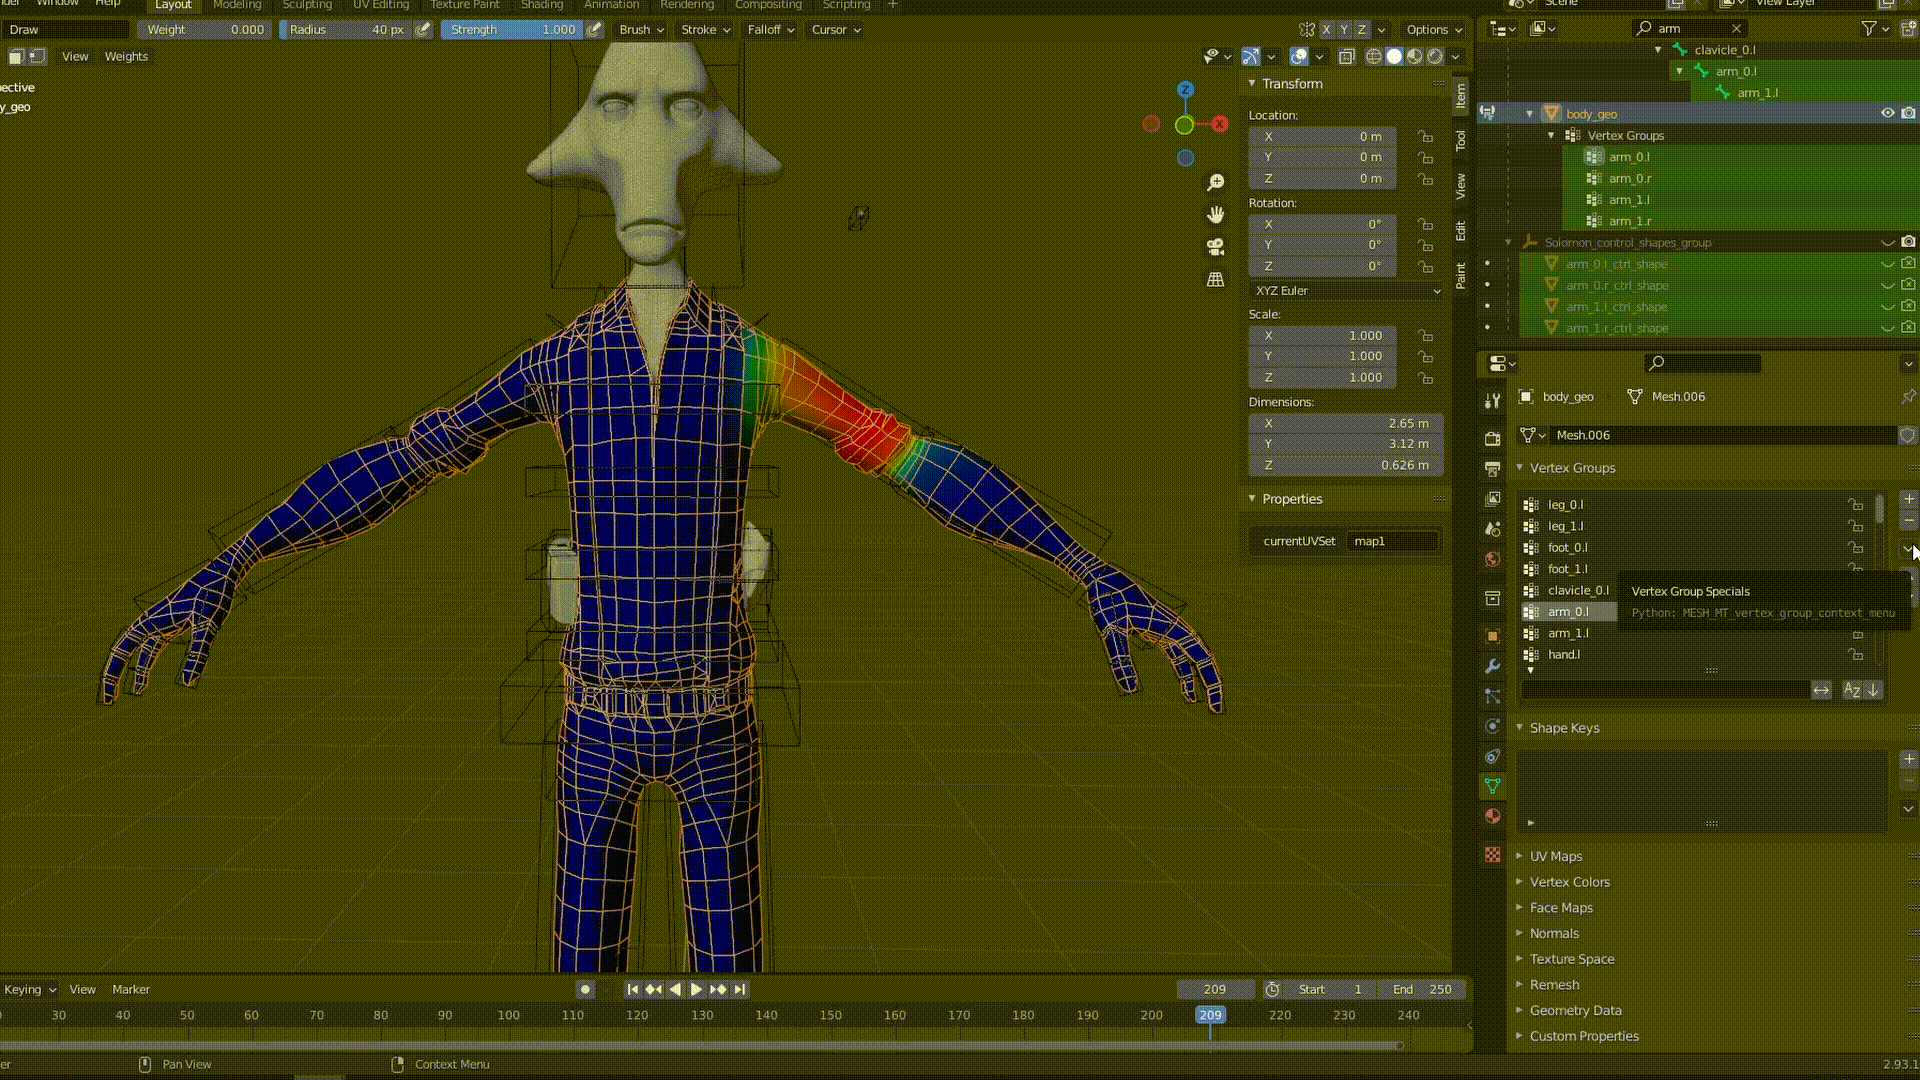Screen dimensions: 1920x1080
Task: Open the Cursor dropdown
Action: click(836, 29)
